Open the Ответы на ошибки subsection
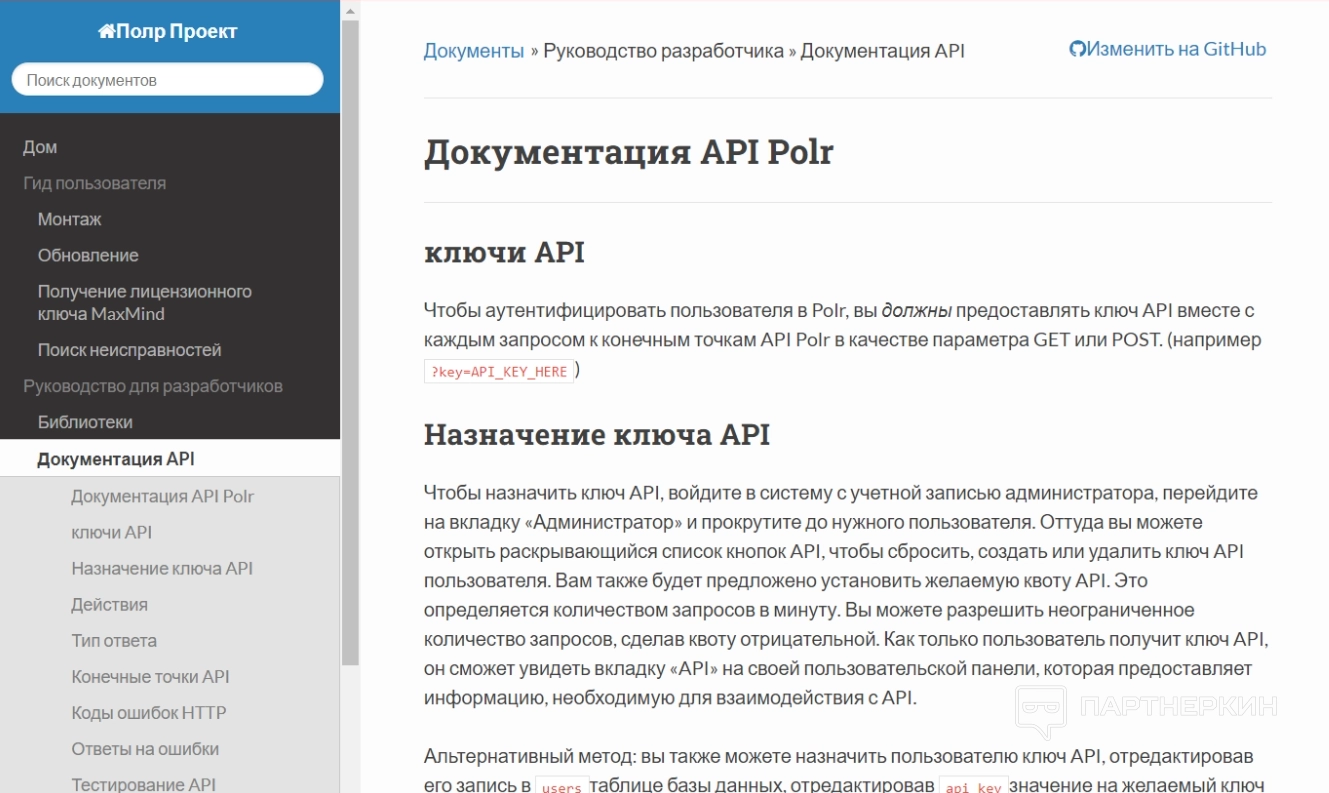1329x793 pixels. (x=145, y=748)
